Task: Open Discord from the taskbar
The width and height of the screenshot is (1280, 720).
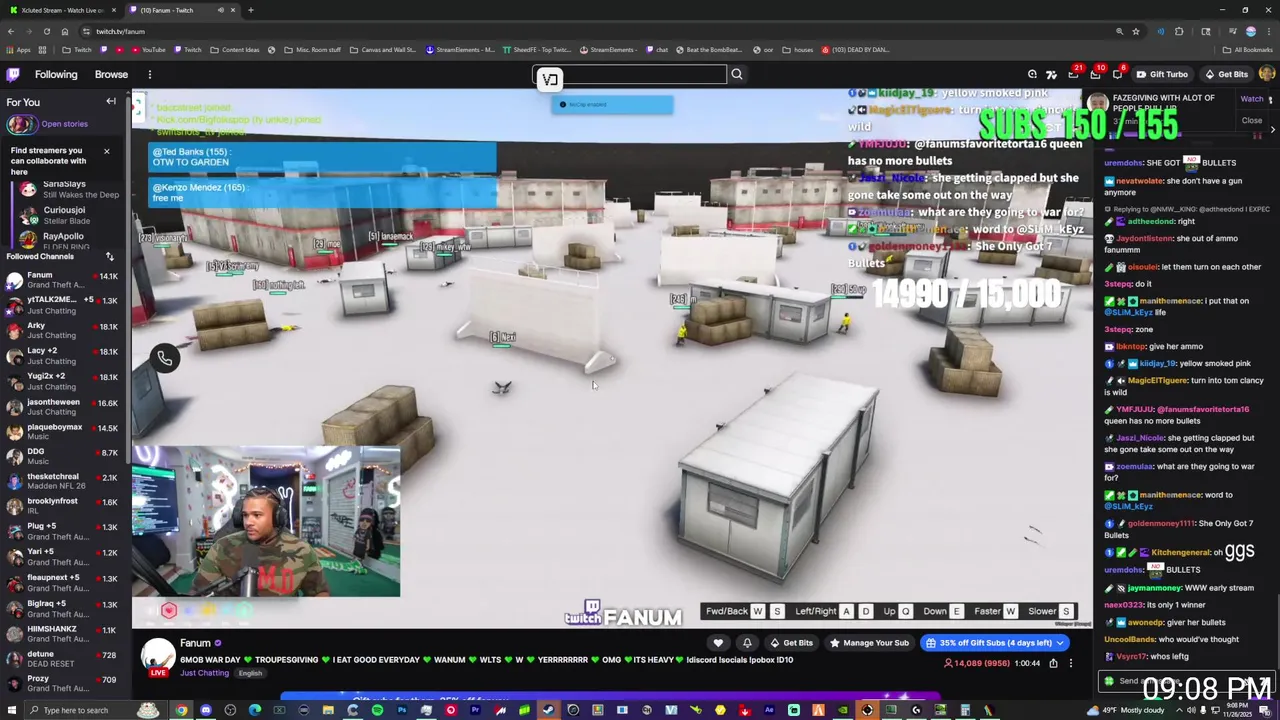Action: pos(206,710)
